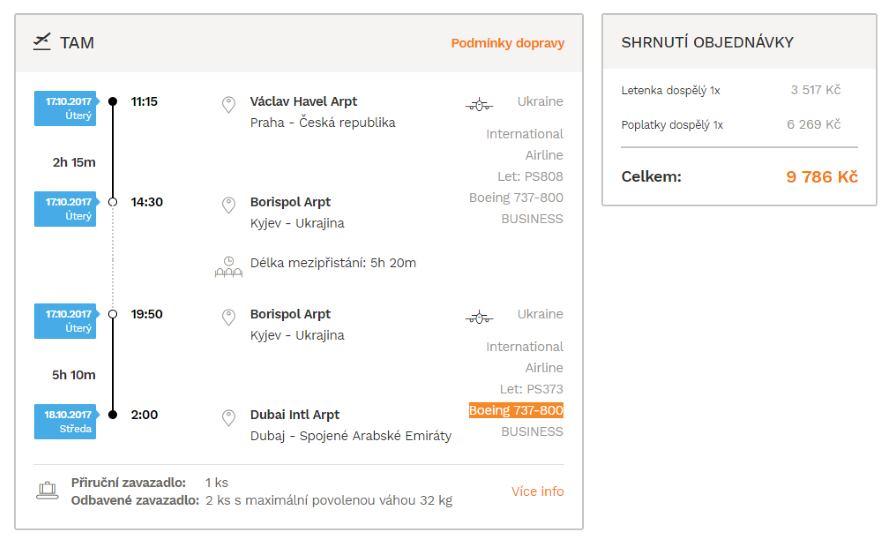Click the luggage icon next to Příruční zavazadlo
The width and height of the screenshot is (890, 541).
[x=44, y=491]
